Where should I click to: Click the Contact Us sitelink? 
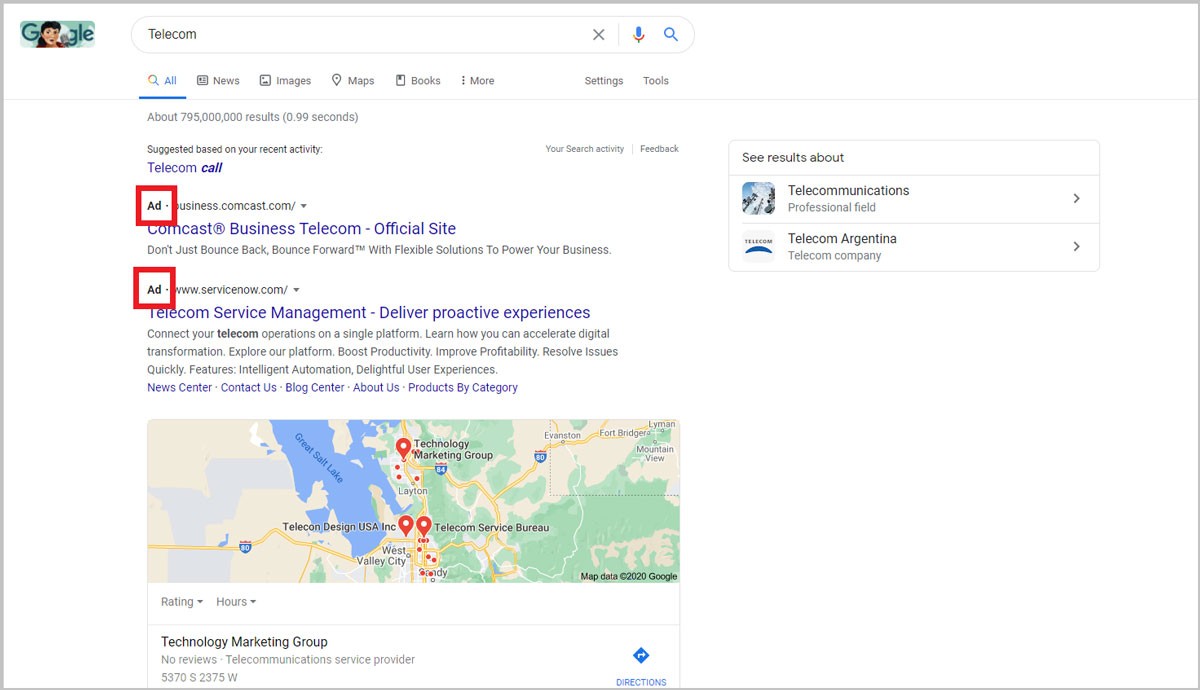[x=249, y=388]
